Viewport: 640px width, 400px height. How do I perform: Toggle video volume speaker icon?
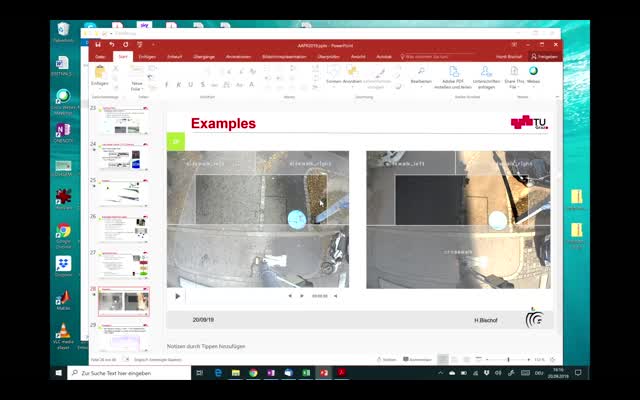[336, 296]
